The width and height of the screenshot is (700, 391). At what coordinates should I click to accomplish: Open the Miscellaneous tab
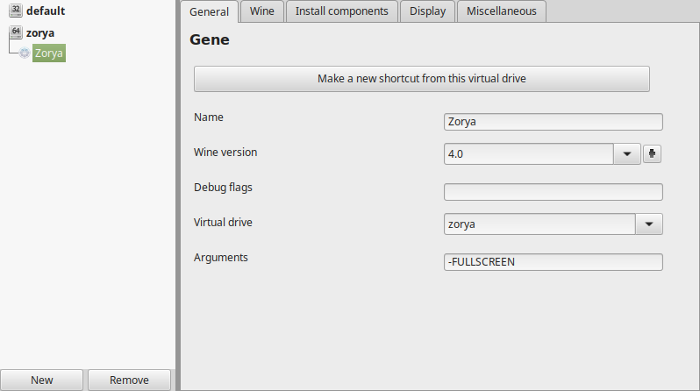click(x=501, y=11)
